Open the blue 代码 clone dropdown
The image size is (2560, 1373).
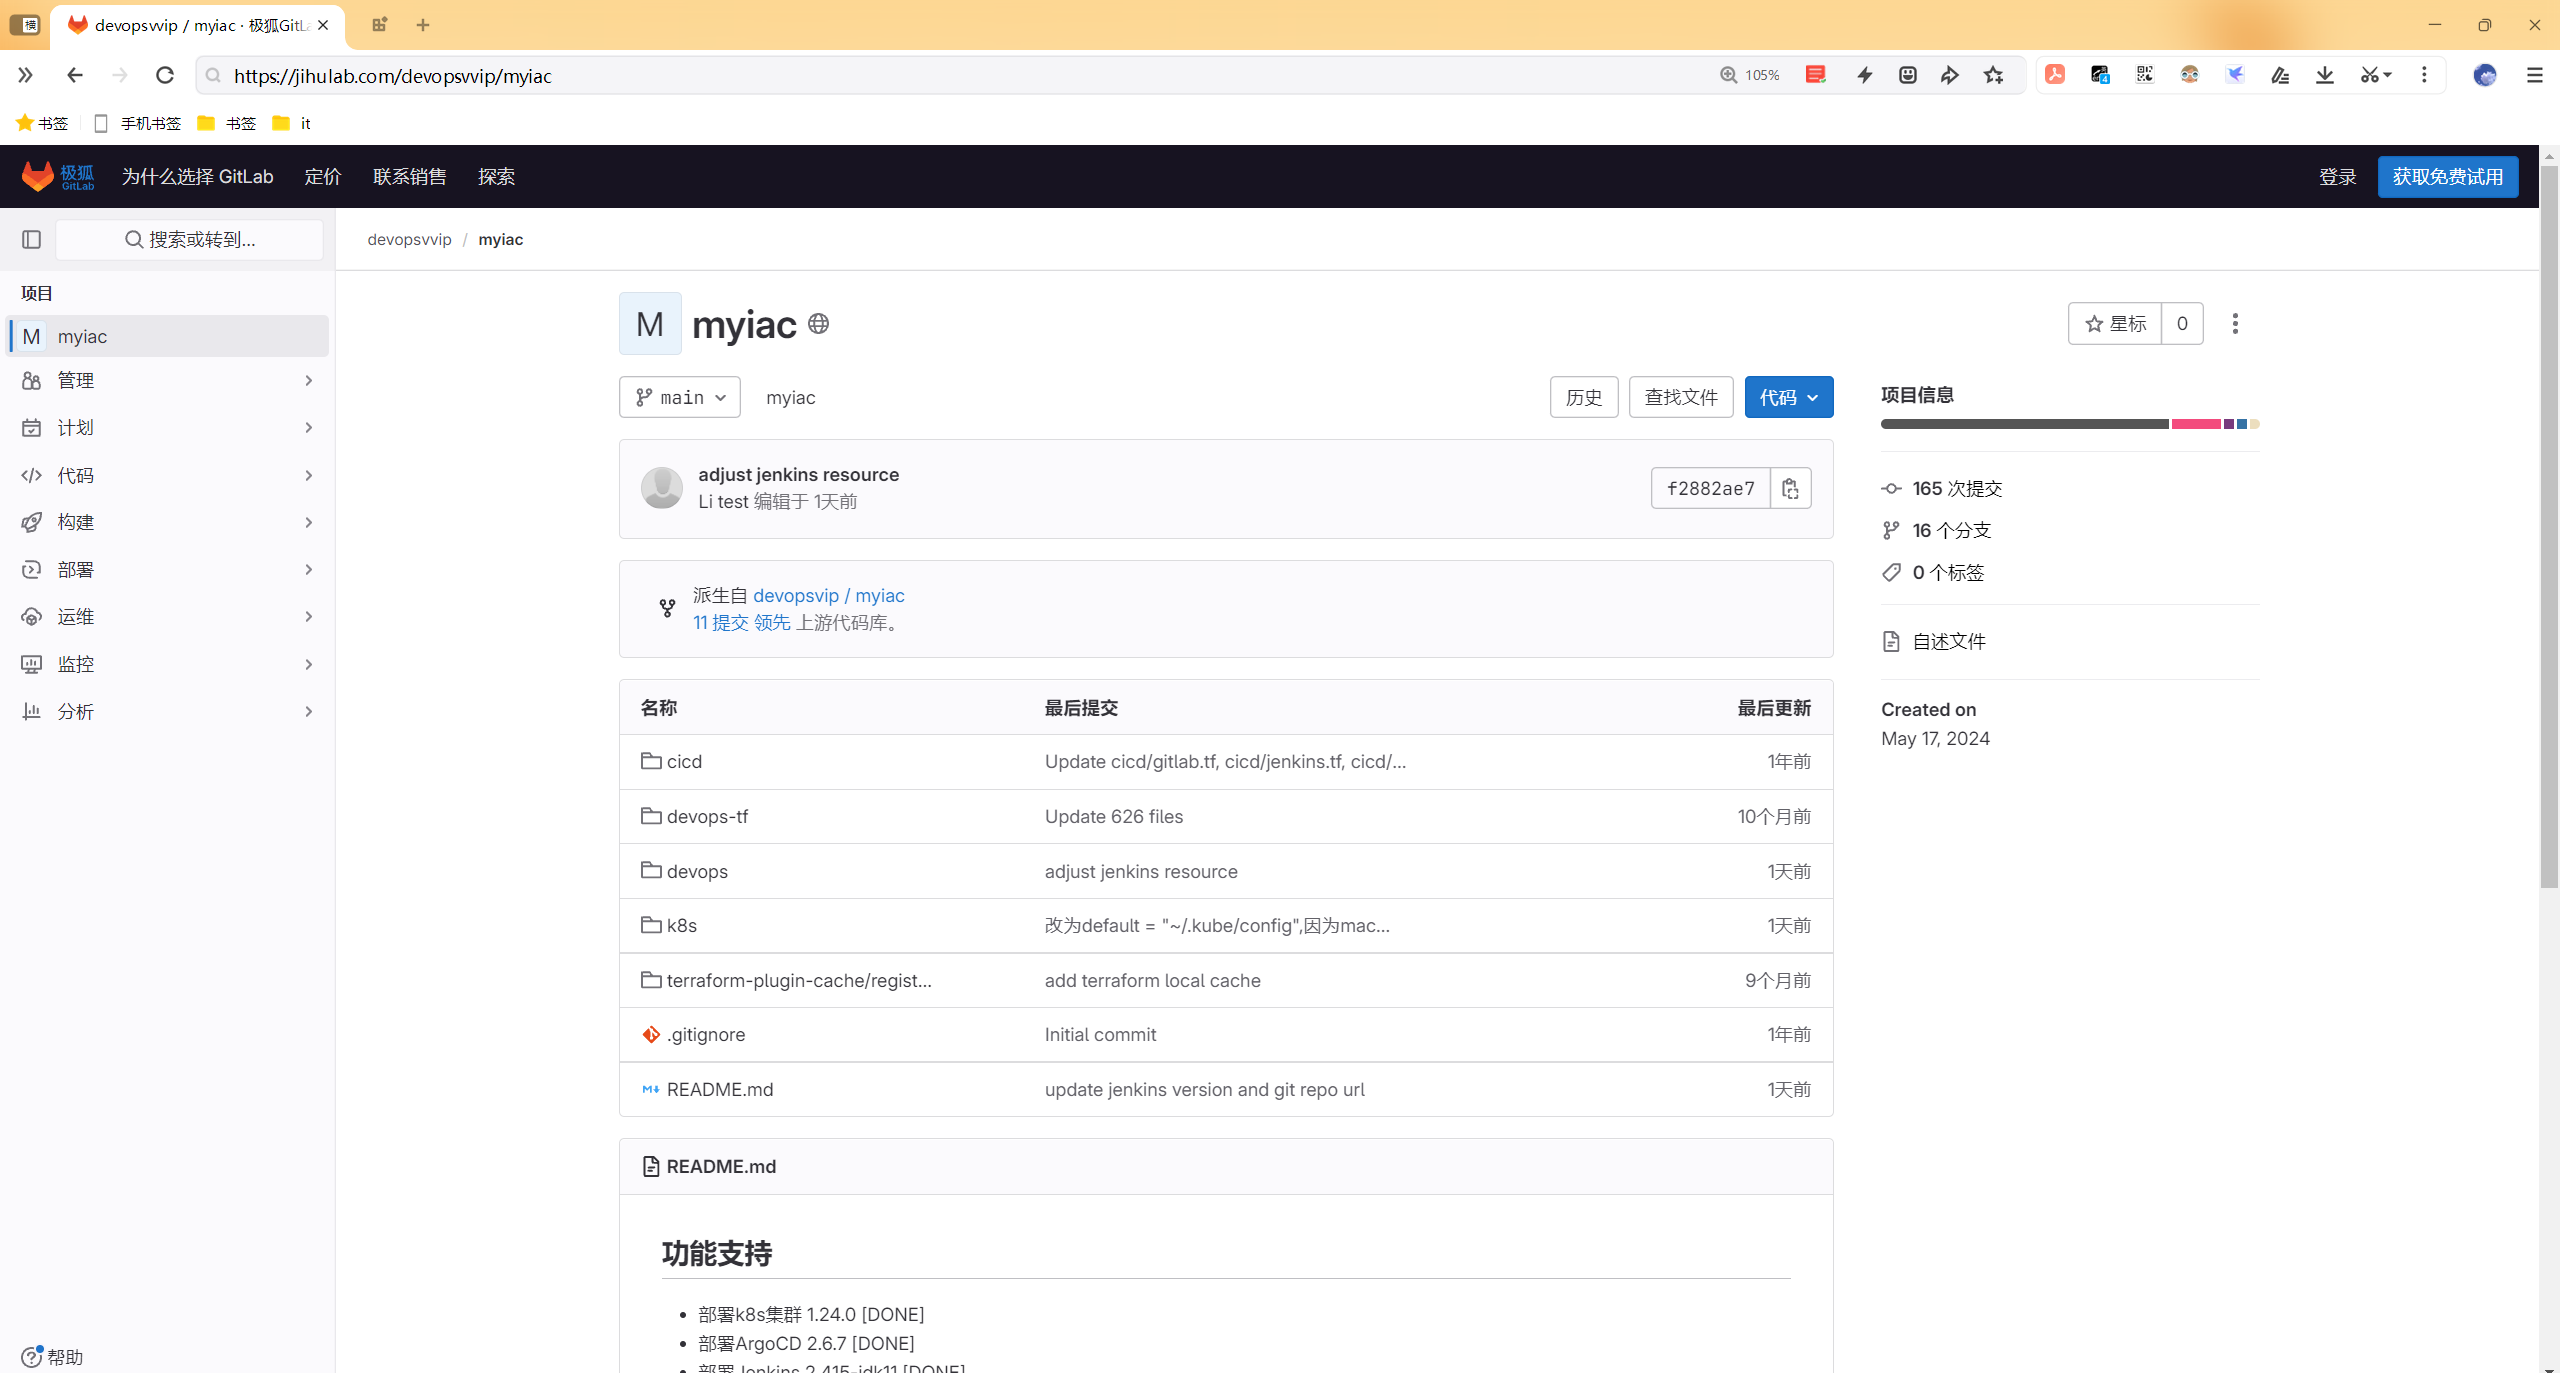point(1789,397)
